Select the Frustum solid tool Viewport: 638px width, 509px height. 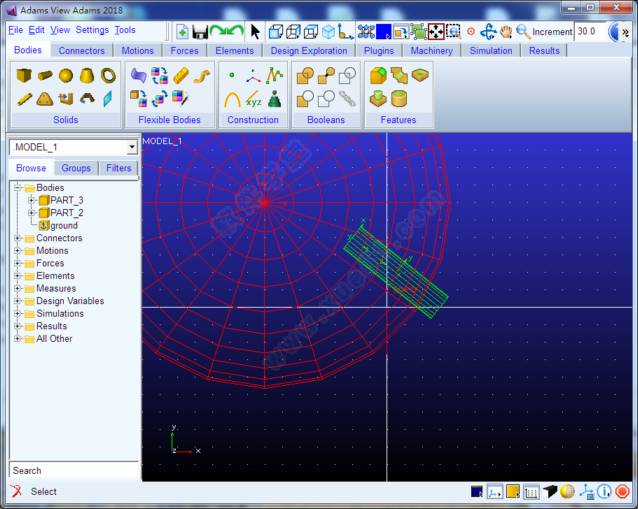point(87,75)
